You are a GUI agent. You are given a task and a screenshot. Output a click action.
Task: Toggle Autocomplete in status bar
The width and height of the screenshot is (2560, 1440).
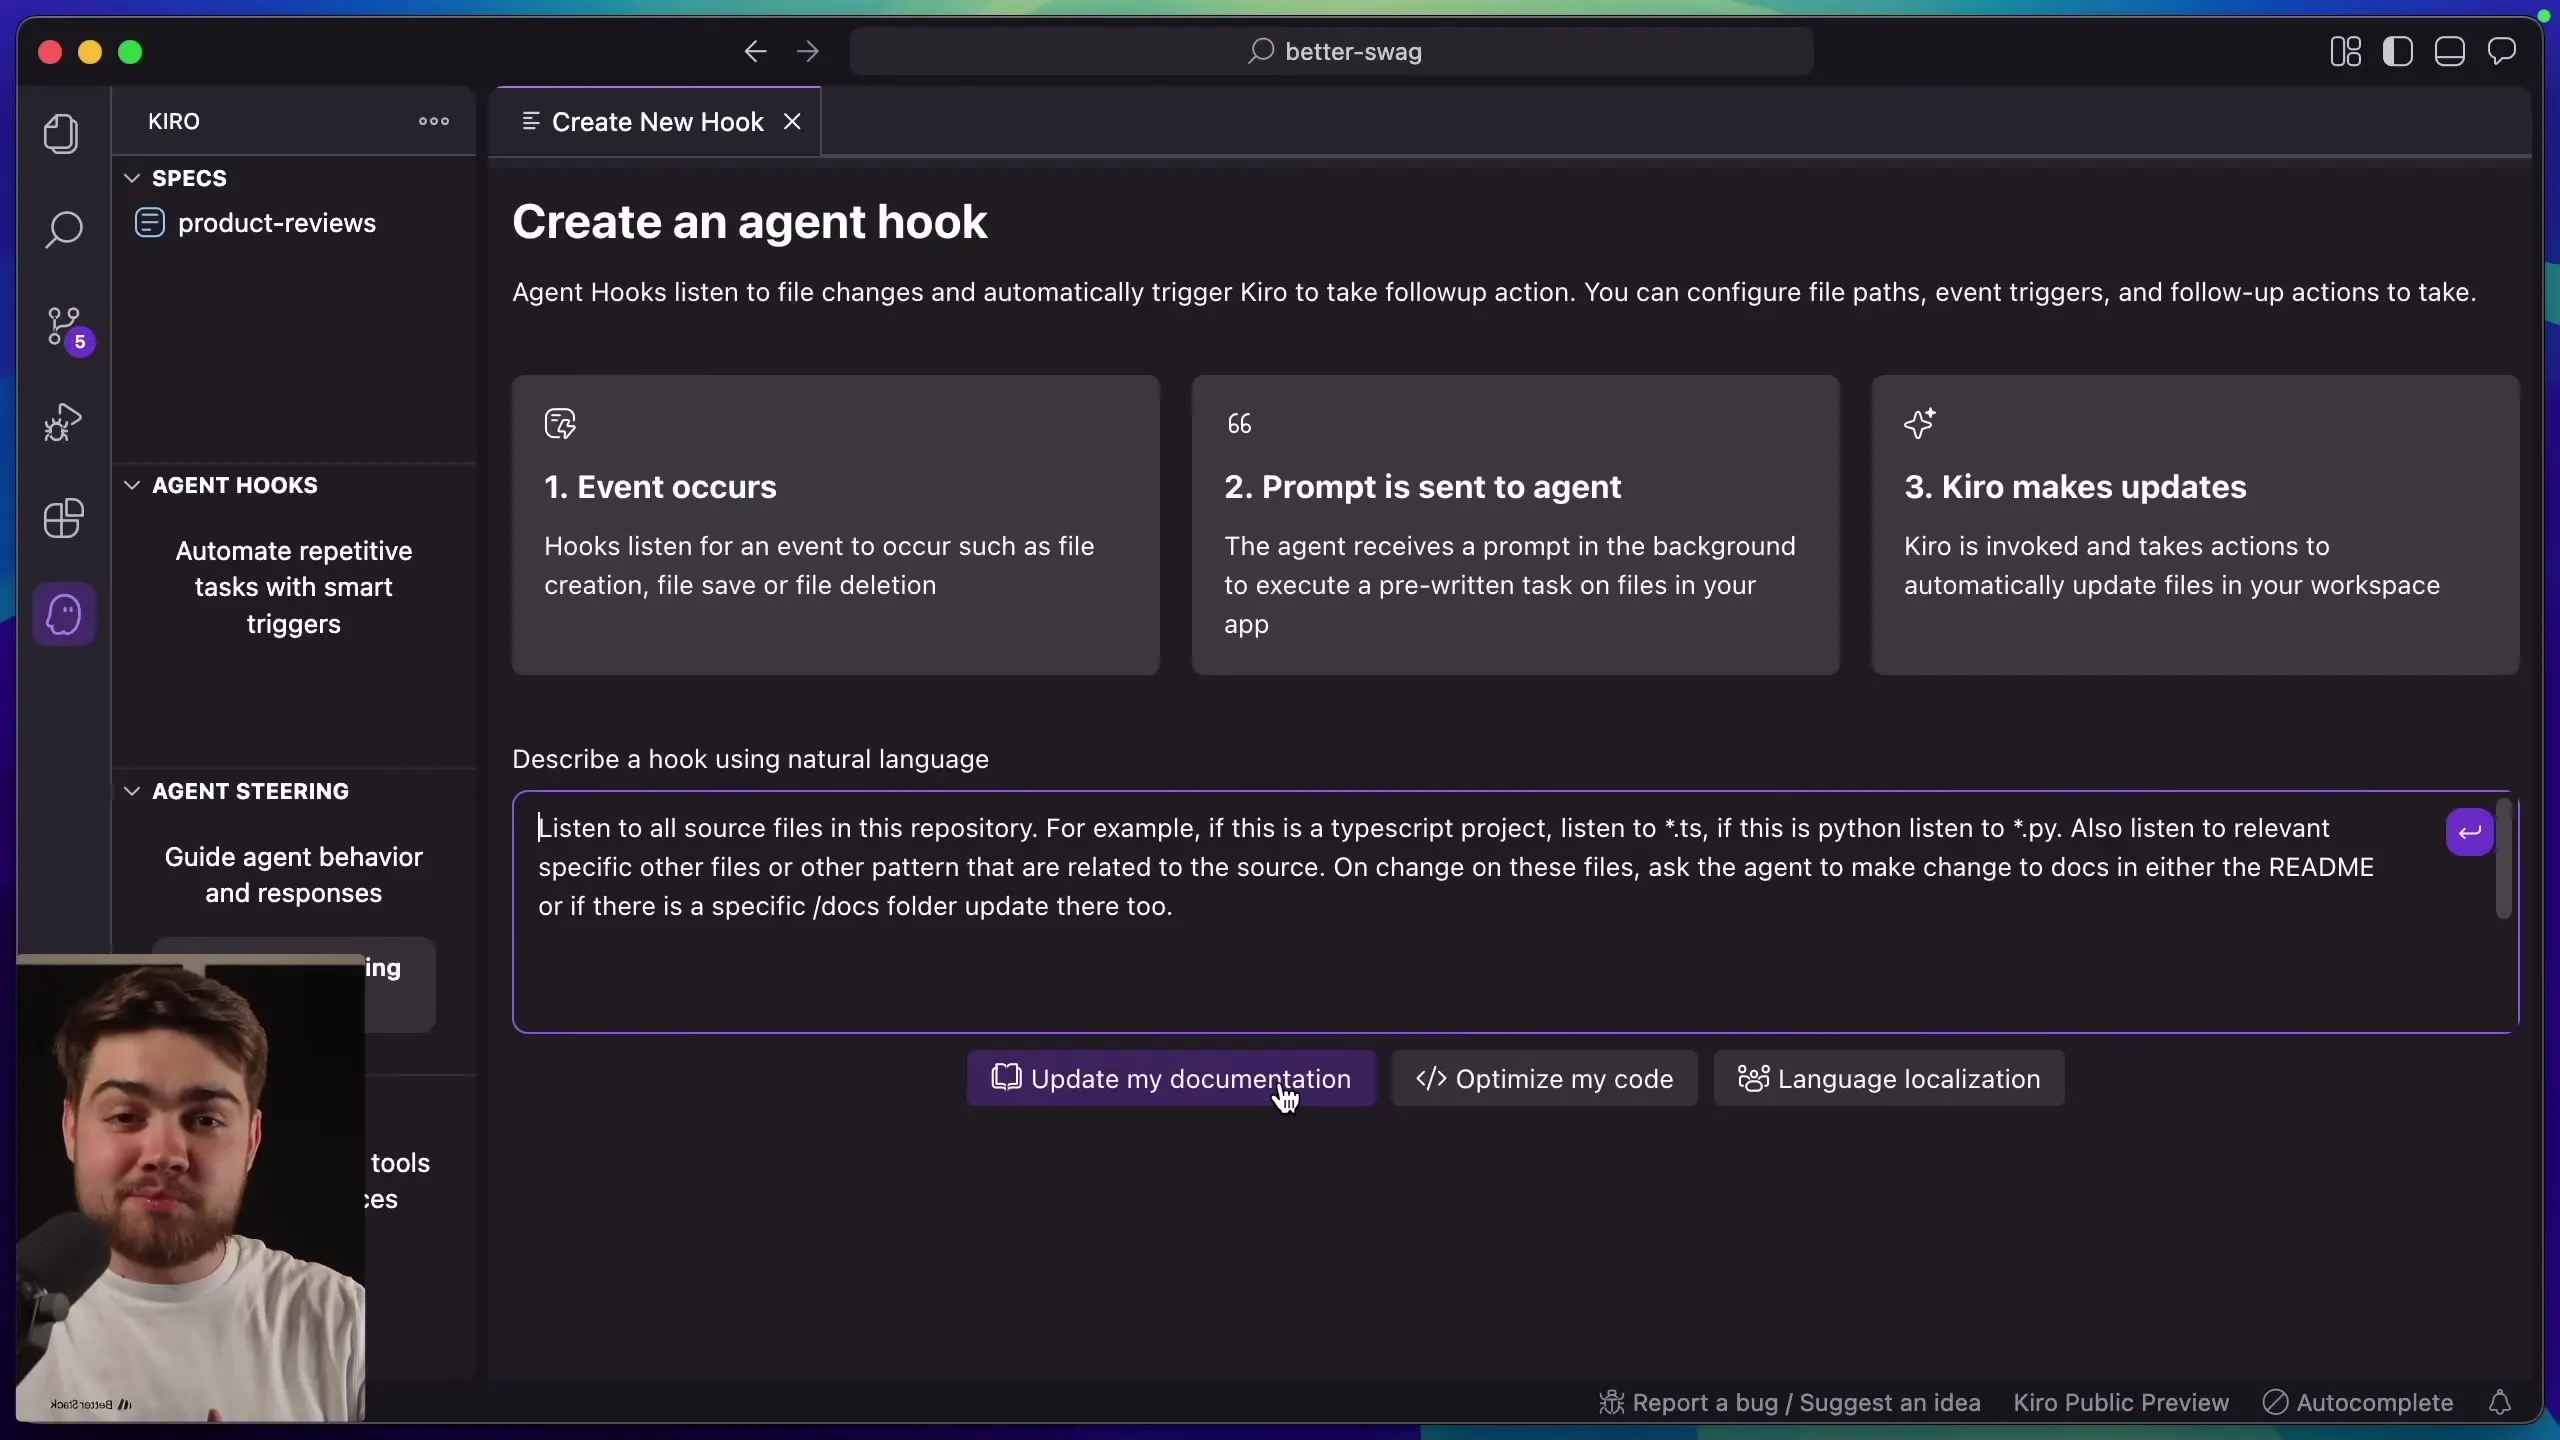pyautogui.click(x=2358, y=1403)
